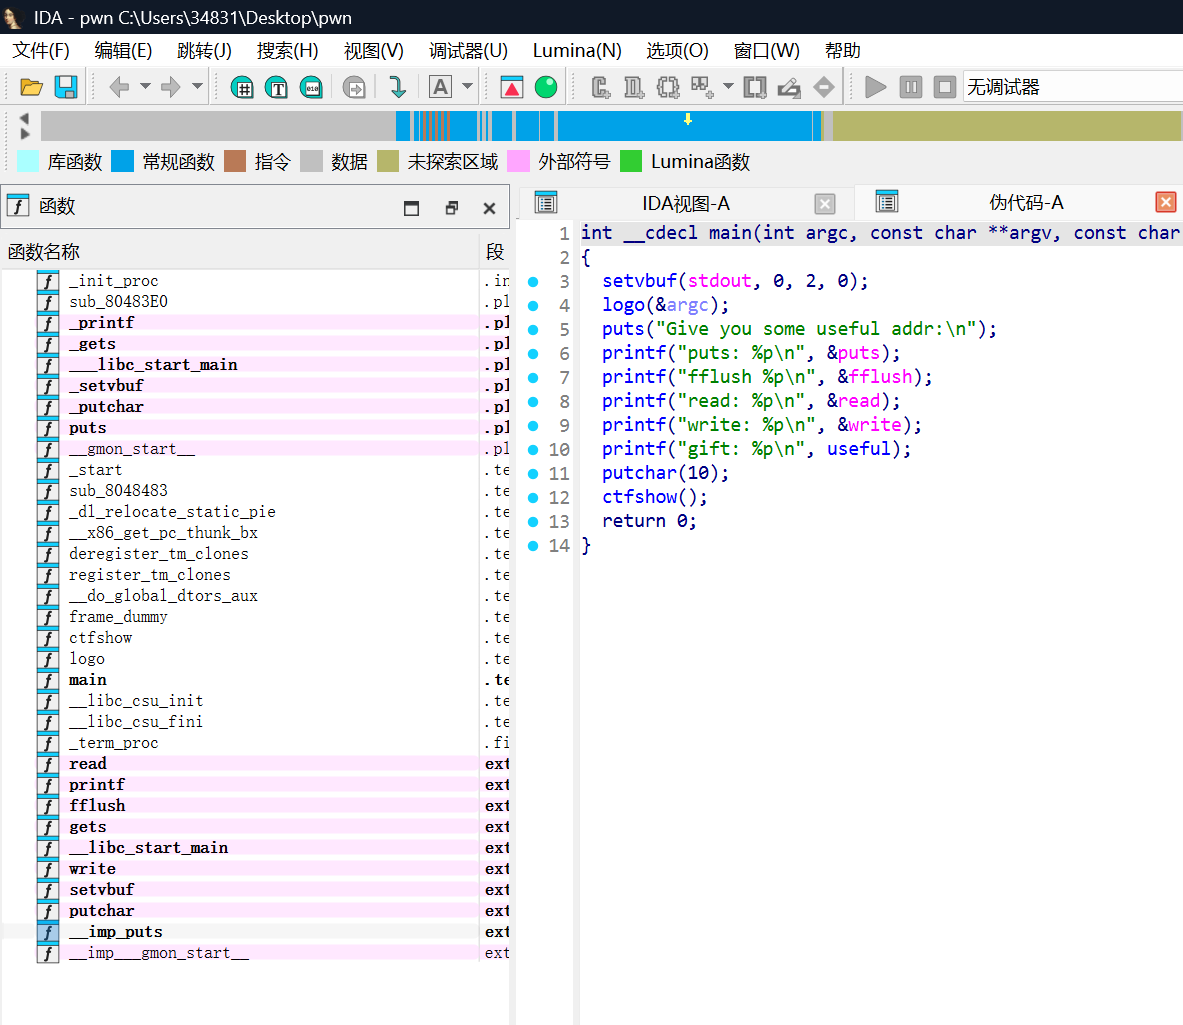Screen dimensions: 1183x1025
Task: Close the IDA视图-A tab
Action: pos(825,204)
